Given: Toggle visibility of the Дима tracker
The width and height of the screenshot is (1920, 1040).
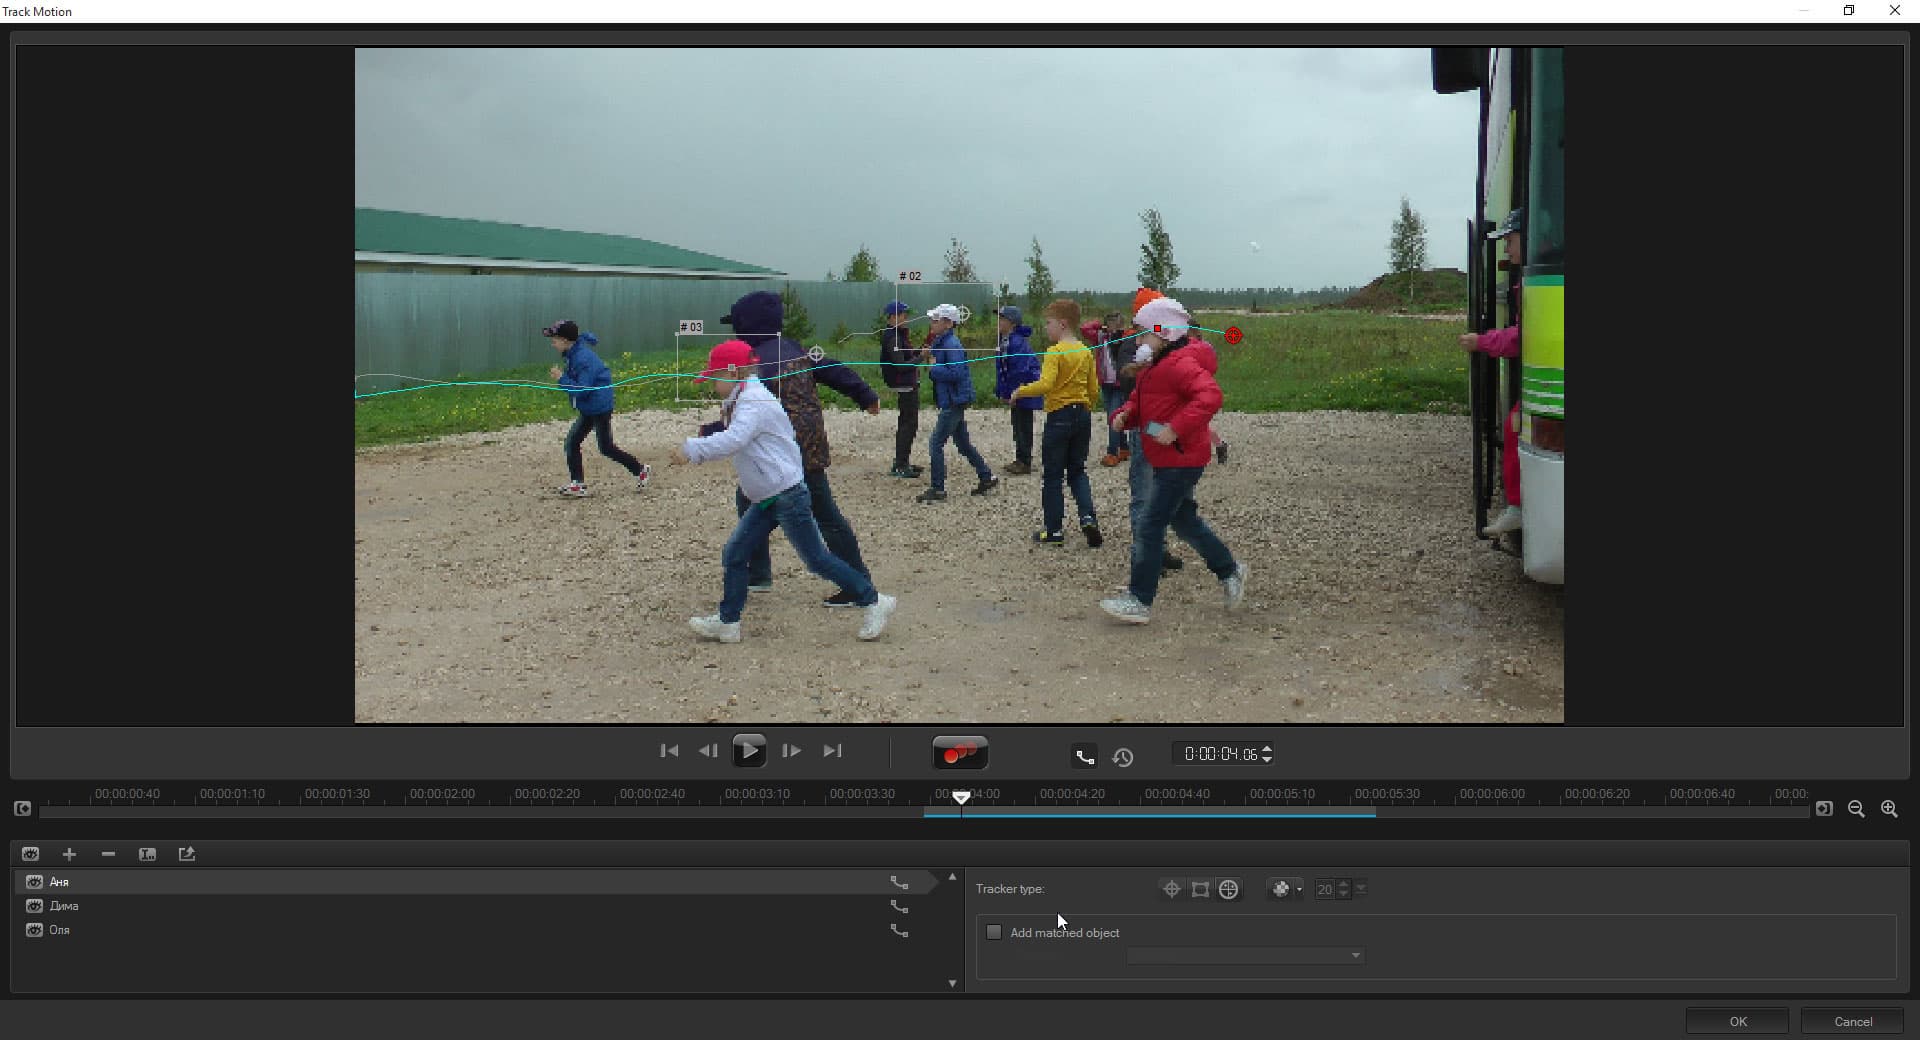Looking at the screenshot, I should pos(34,906).
